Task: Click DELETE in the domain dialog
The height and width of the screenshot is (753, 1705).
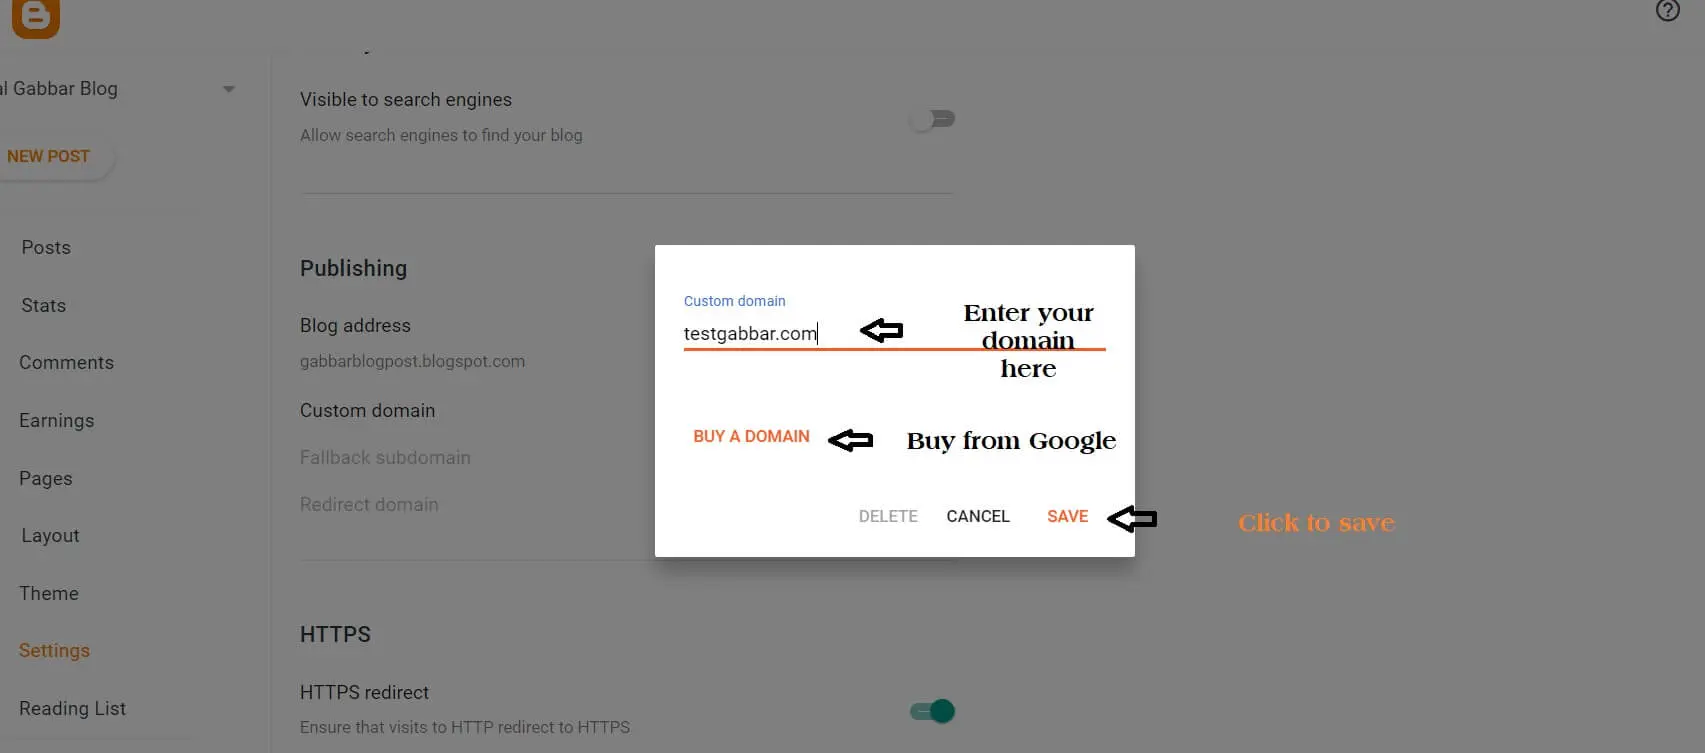Action: click(888, 516)
